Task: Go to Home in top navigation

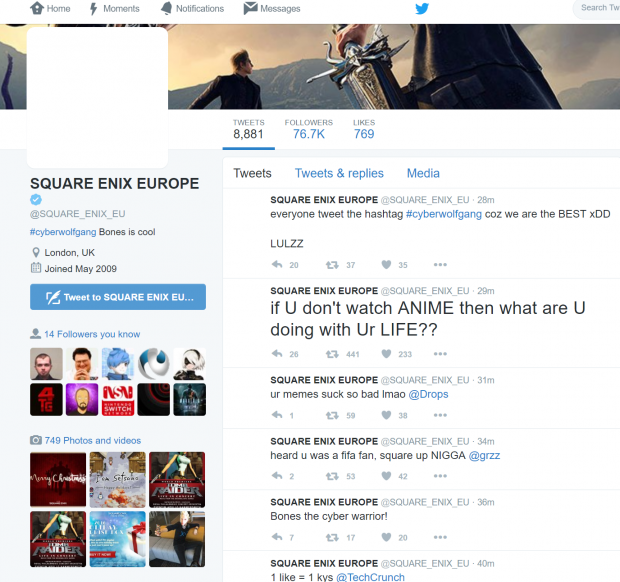Action: point(50,8)
